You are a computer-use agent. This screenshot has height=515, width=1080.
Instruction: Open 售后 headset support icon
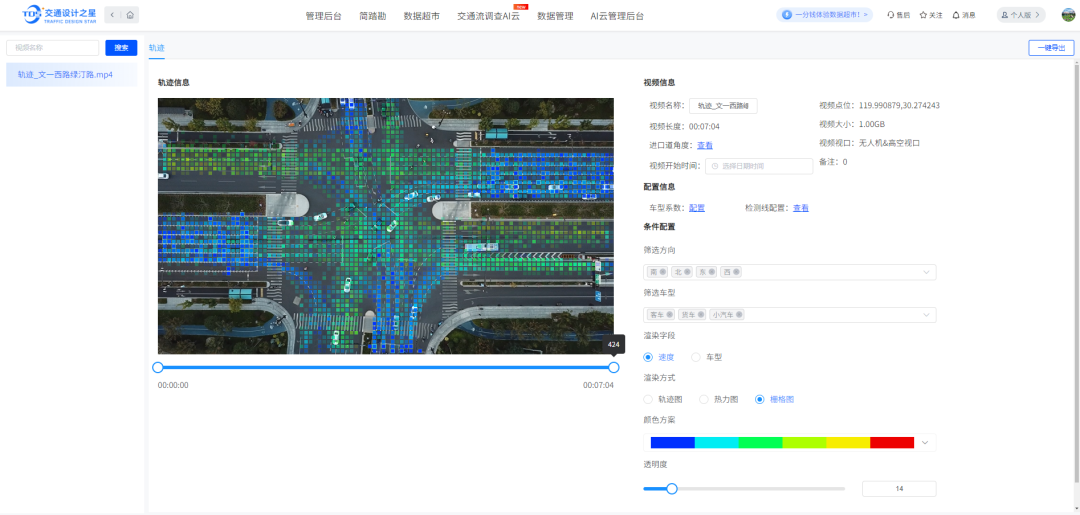pyautogui.click(x=891, y=14)
